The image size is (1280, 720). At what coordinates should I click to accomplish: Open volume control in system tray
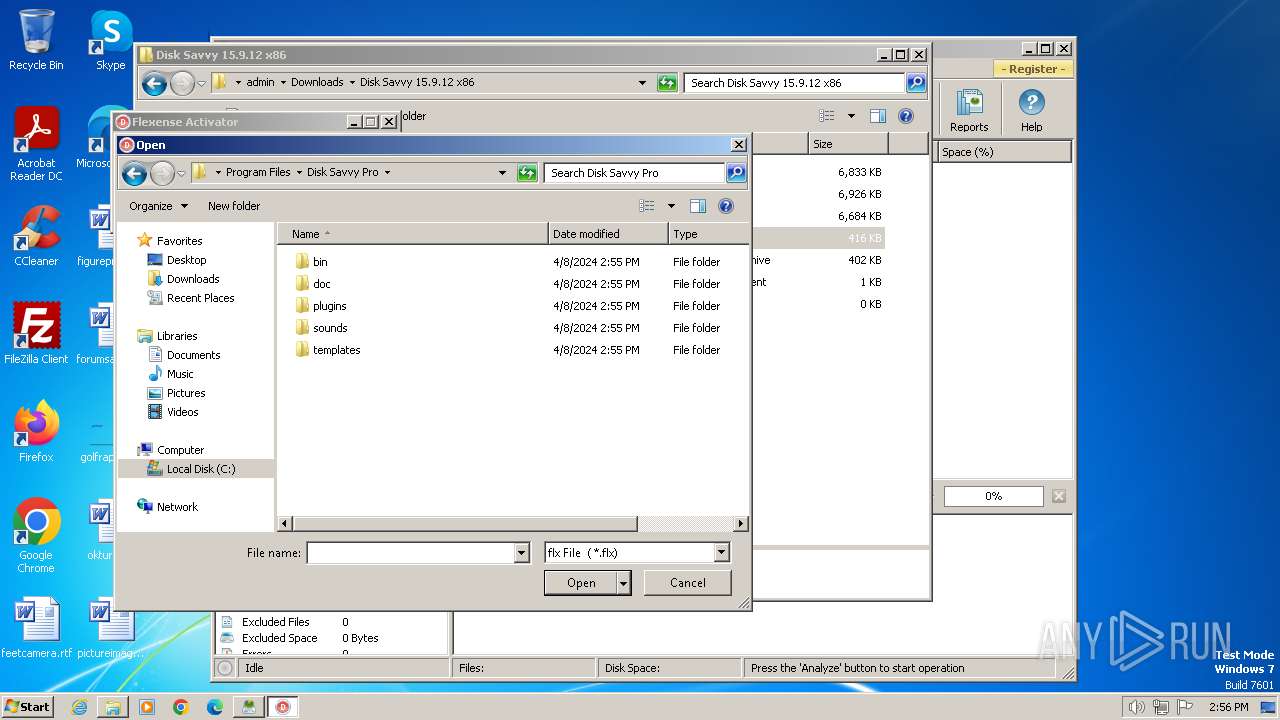[x=1137, y=707]
